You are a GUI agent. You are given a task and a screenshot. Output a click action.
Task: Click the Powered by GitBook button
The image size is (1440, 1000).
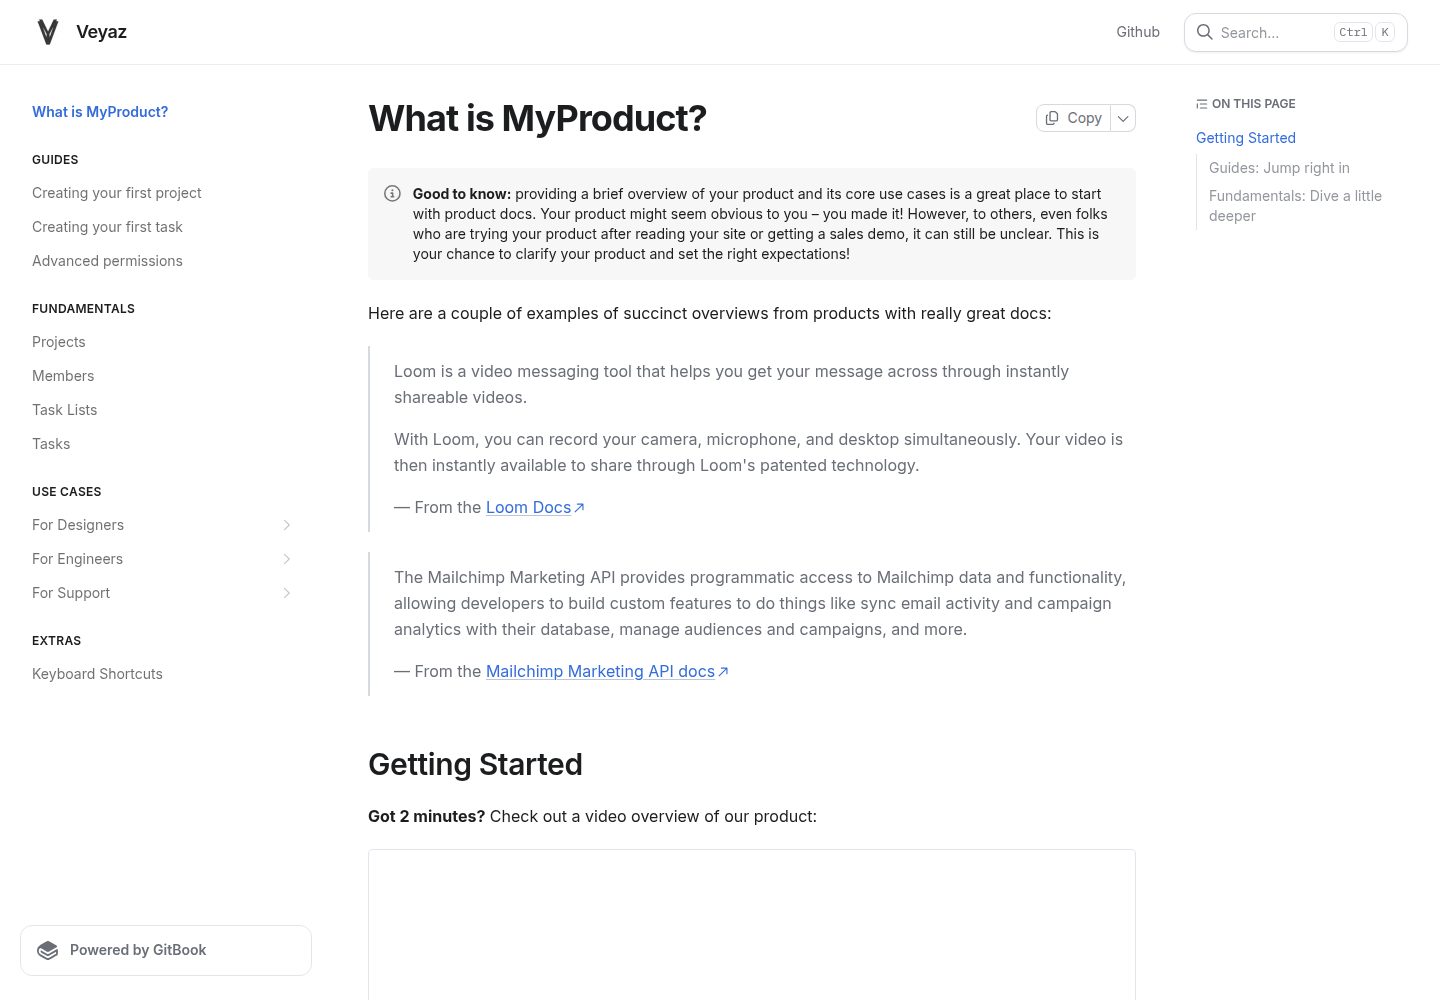click(x=166, y=950)
